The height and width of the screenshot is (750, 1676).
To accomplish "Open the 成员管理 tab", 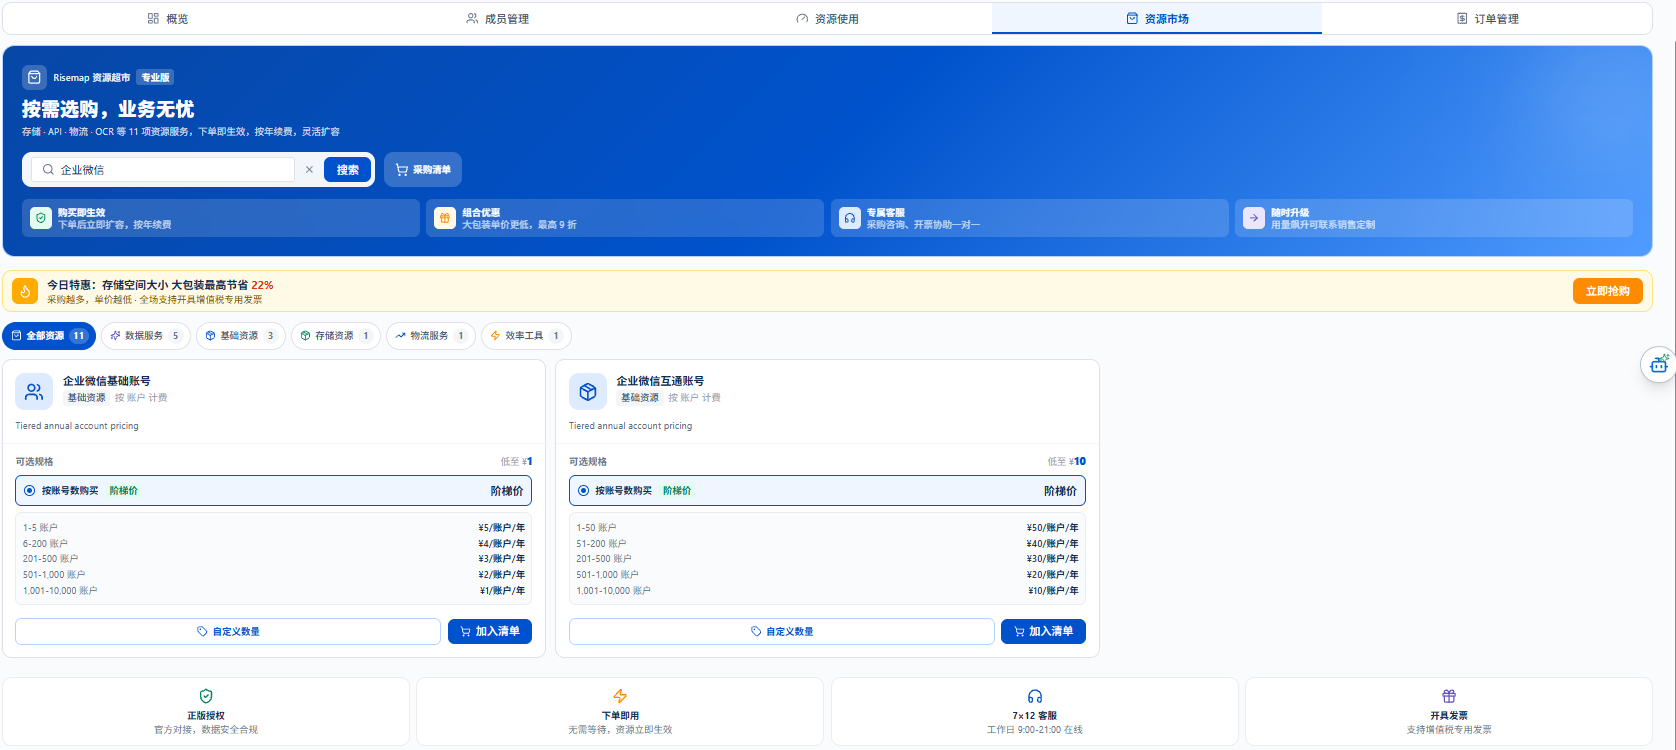I will pos(497,18).
